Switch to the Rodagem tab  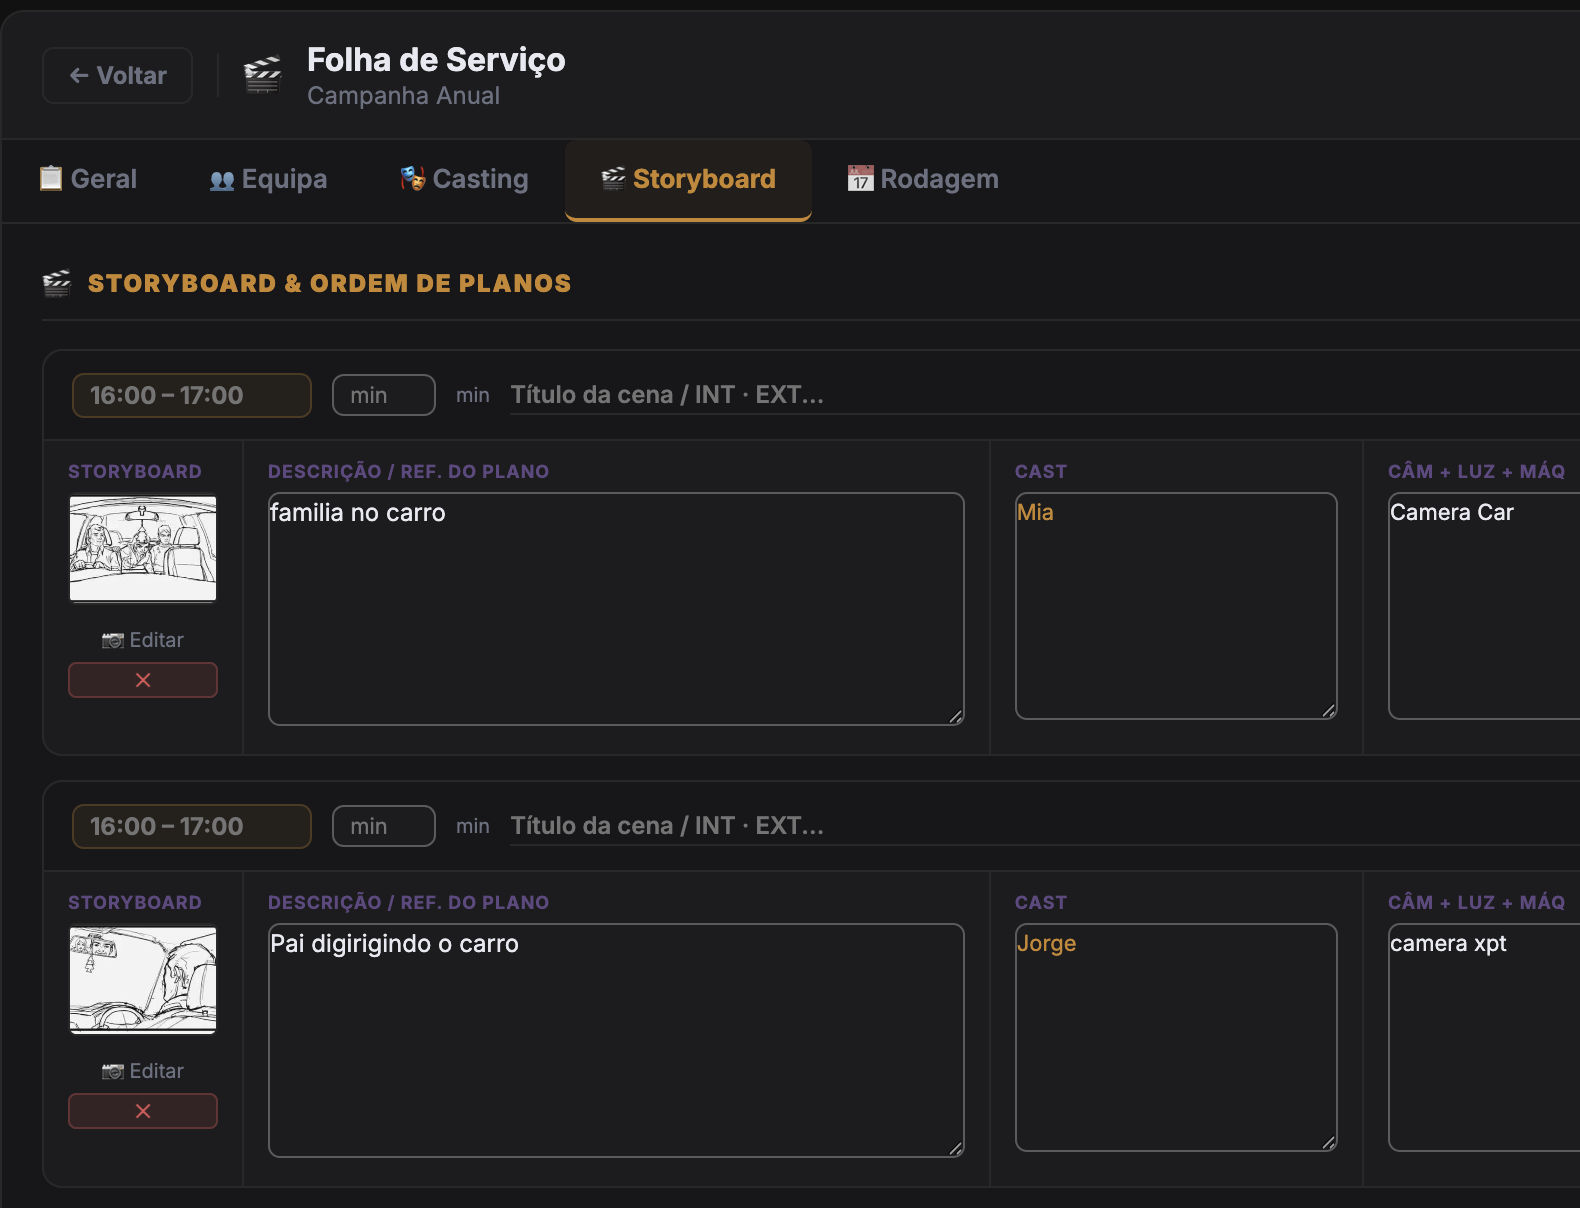point(923,179)
